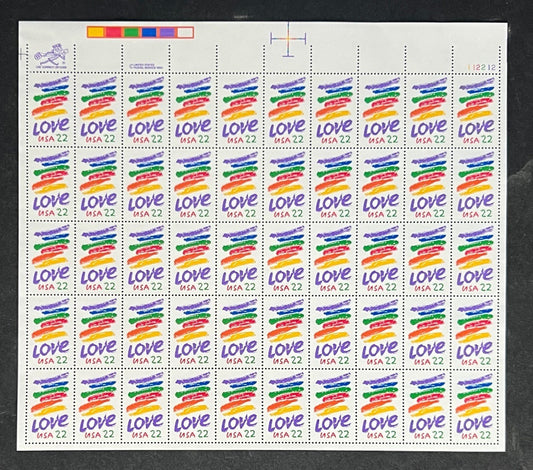Select the bottom-left corner LOVE stamp

point(50,405)
